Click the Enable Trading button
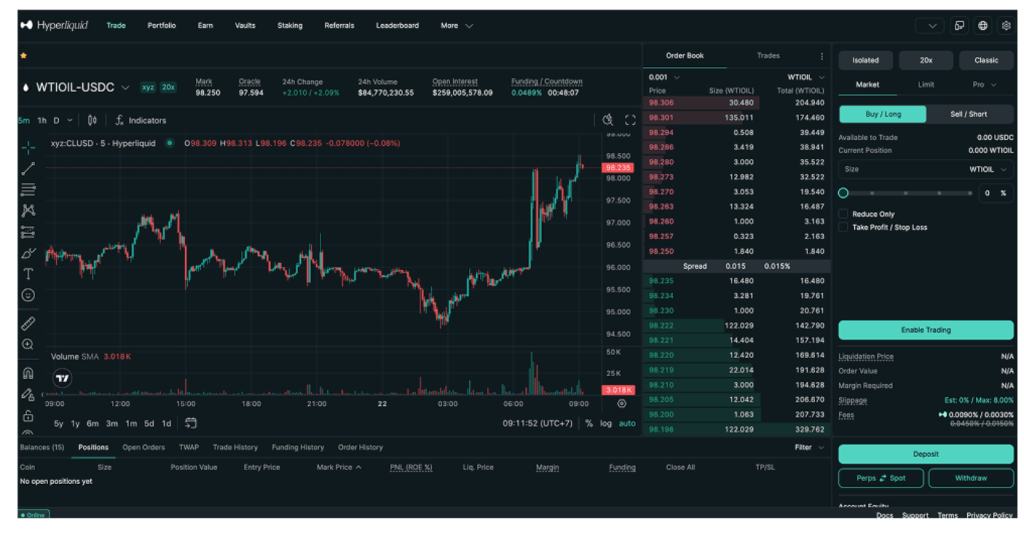The width and height of the screenshot is (1024, 535). 926,330
